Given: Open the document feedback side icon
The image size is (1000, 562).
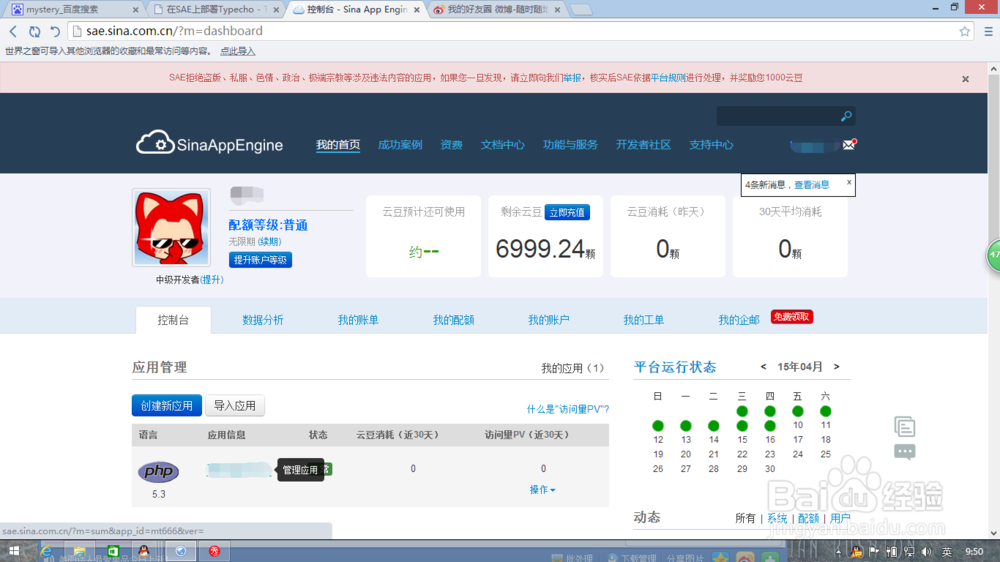Looking at the screenshot, I should 904,426.
